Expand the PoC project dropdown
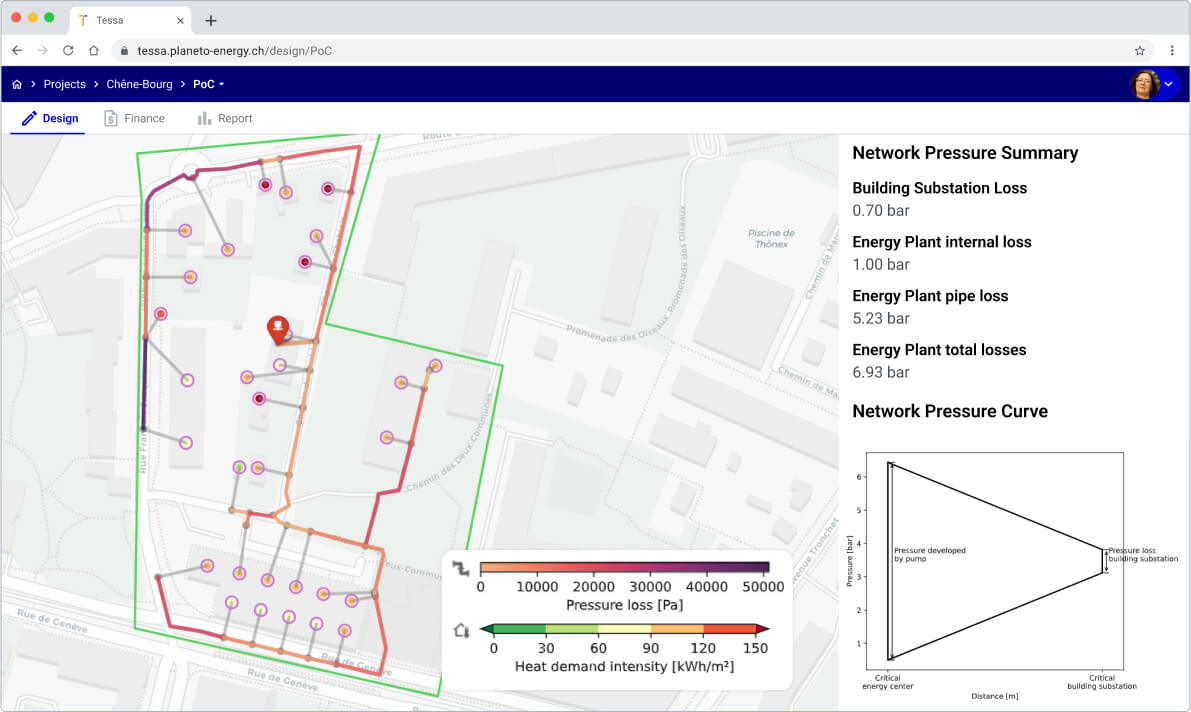The height and width of the screenshot is (712, 1191). tap(208, 85)
